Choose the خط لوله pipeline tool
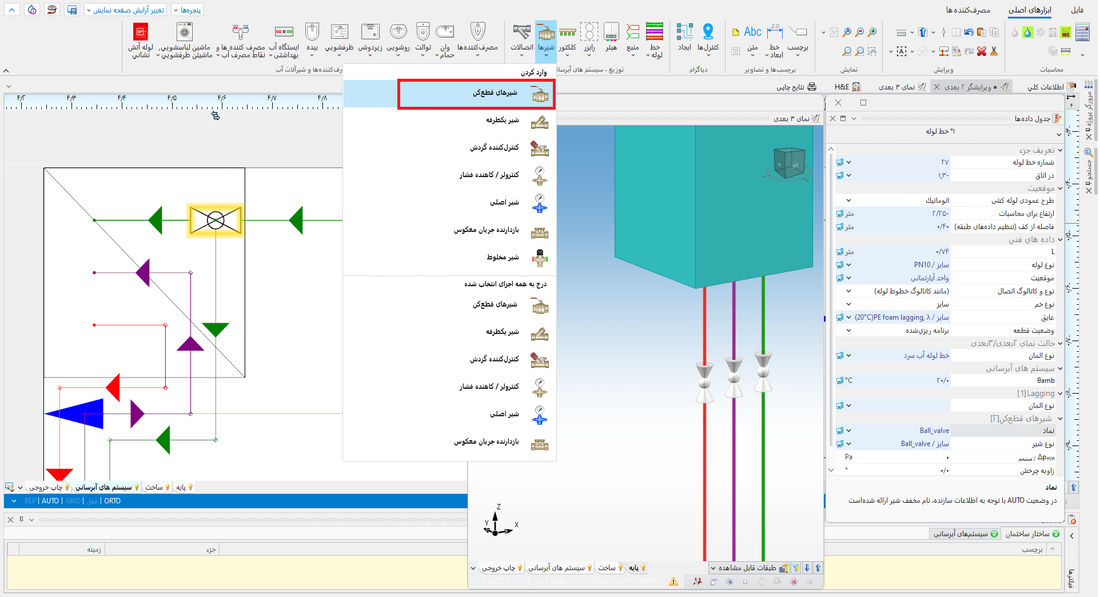1100x597 pixels. [x=655, y=39]
